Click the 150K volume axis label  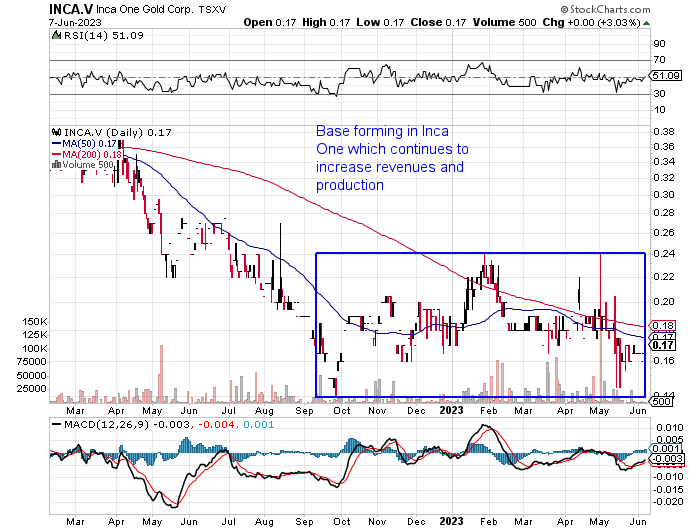(x=35, y=321)
